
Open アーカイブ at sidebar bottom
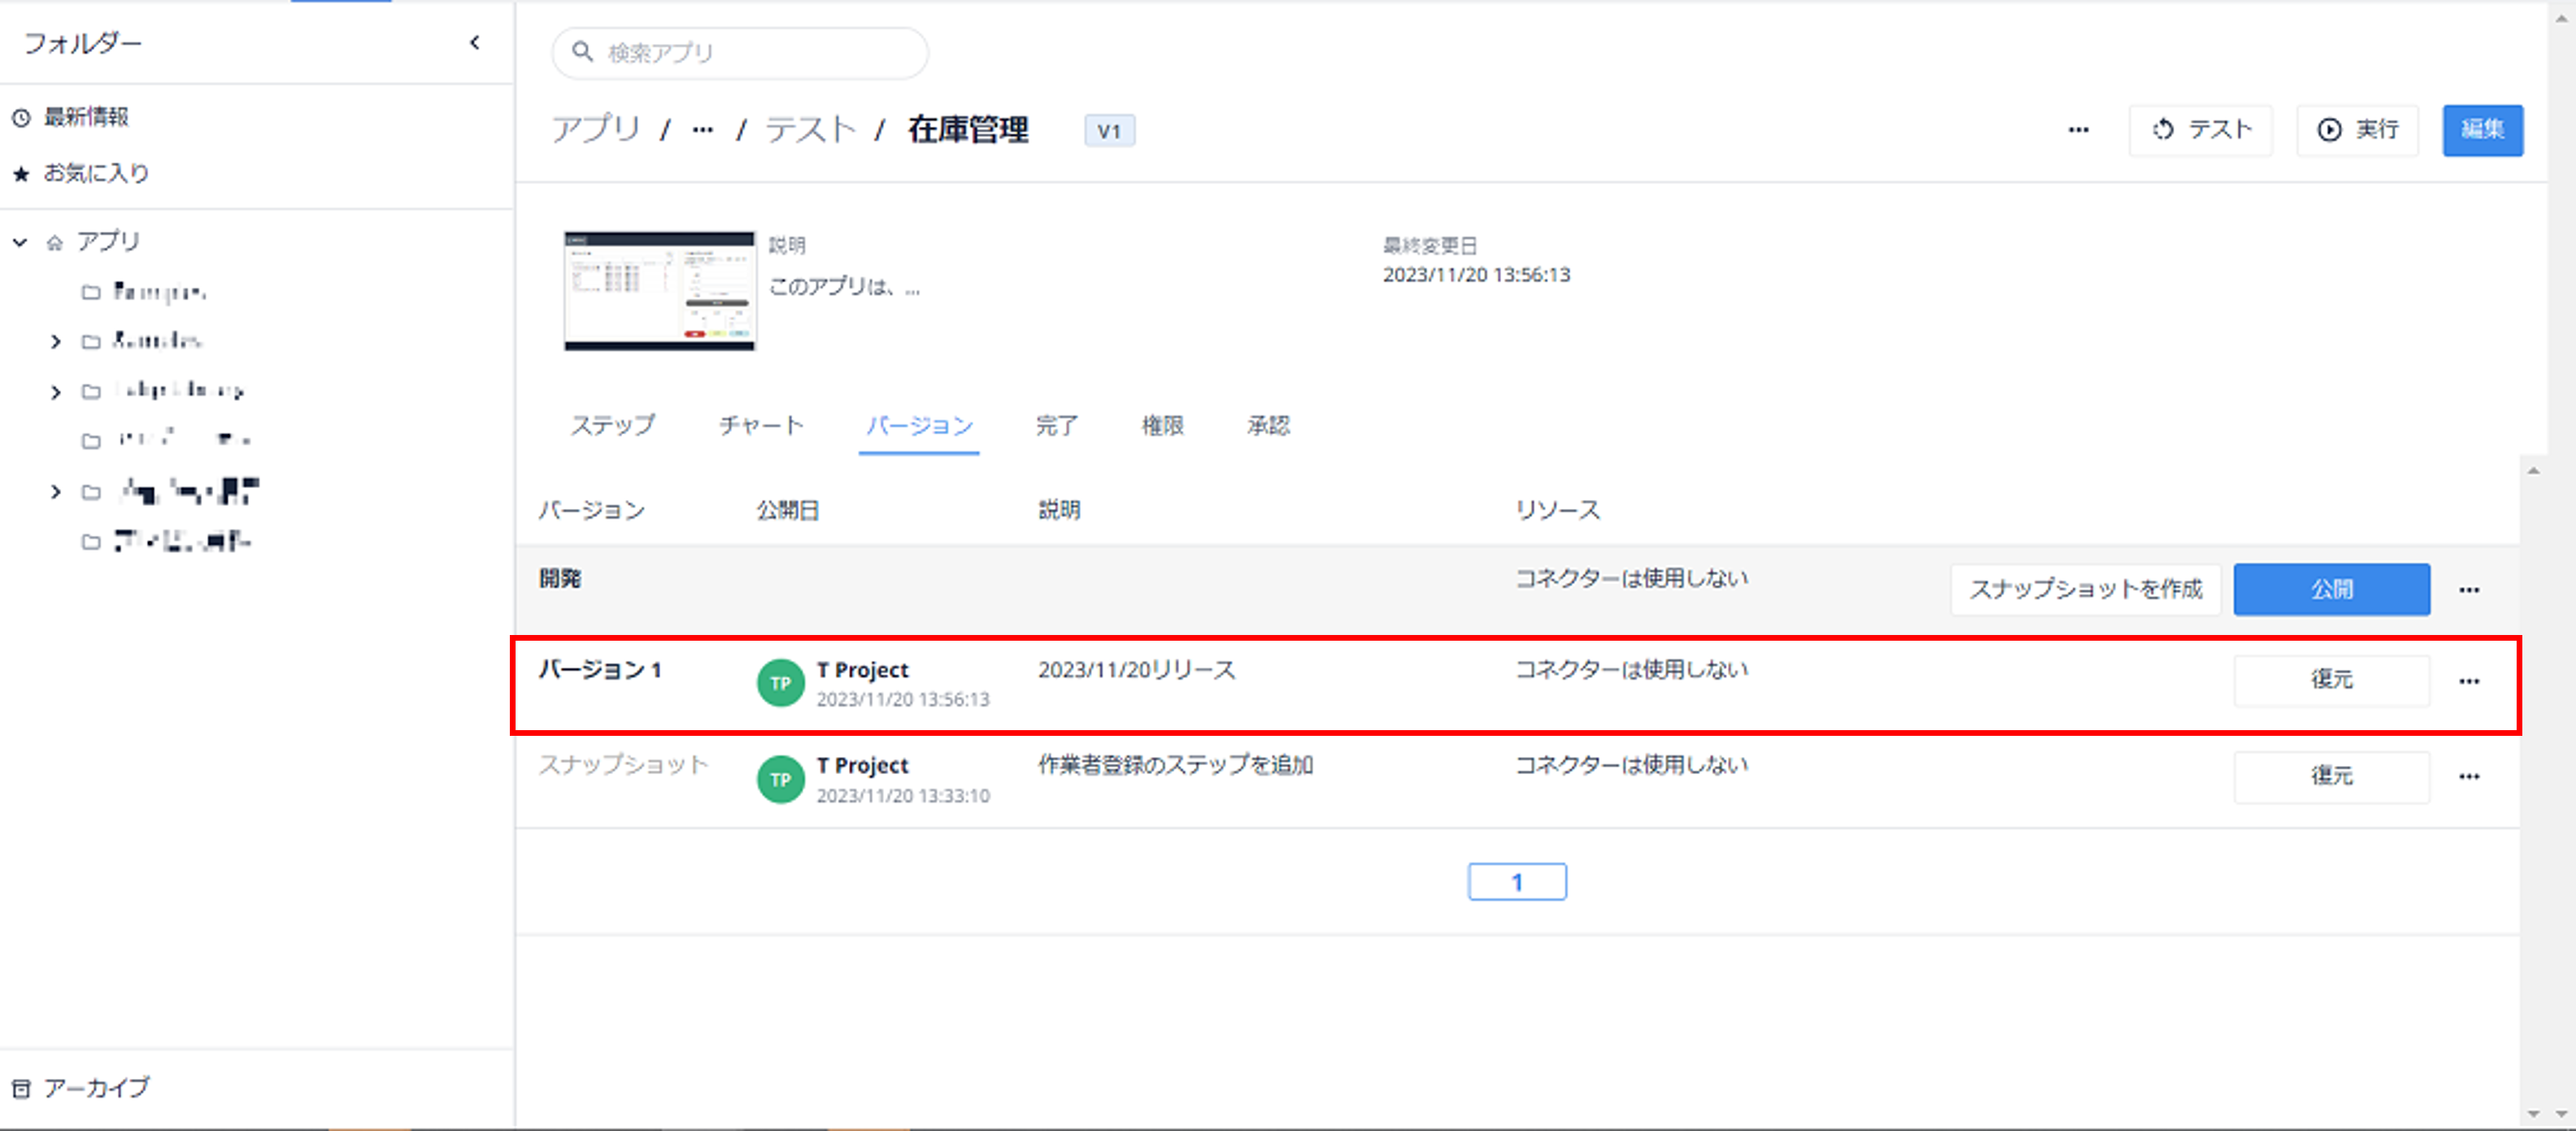(x=96, y=1087)
